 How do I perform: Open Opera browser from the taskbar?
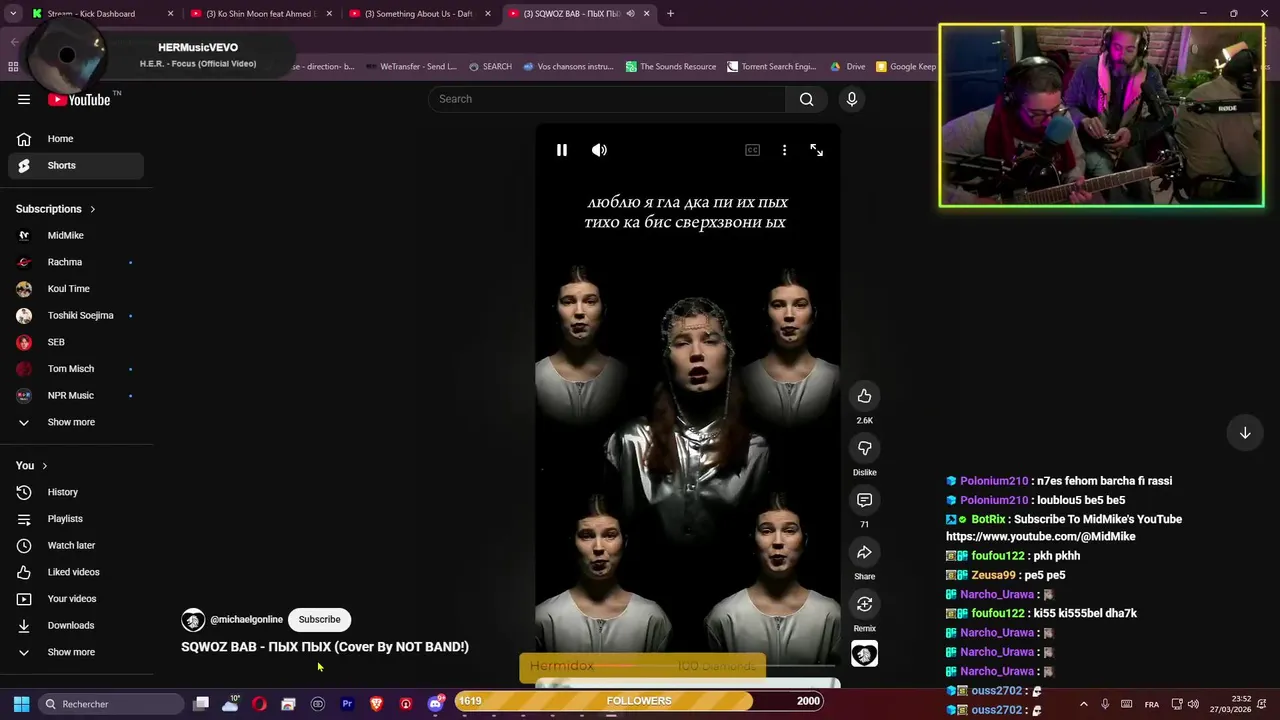[259, 704]
